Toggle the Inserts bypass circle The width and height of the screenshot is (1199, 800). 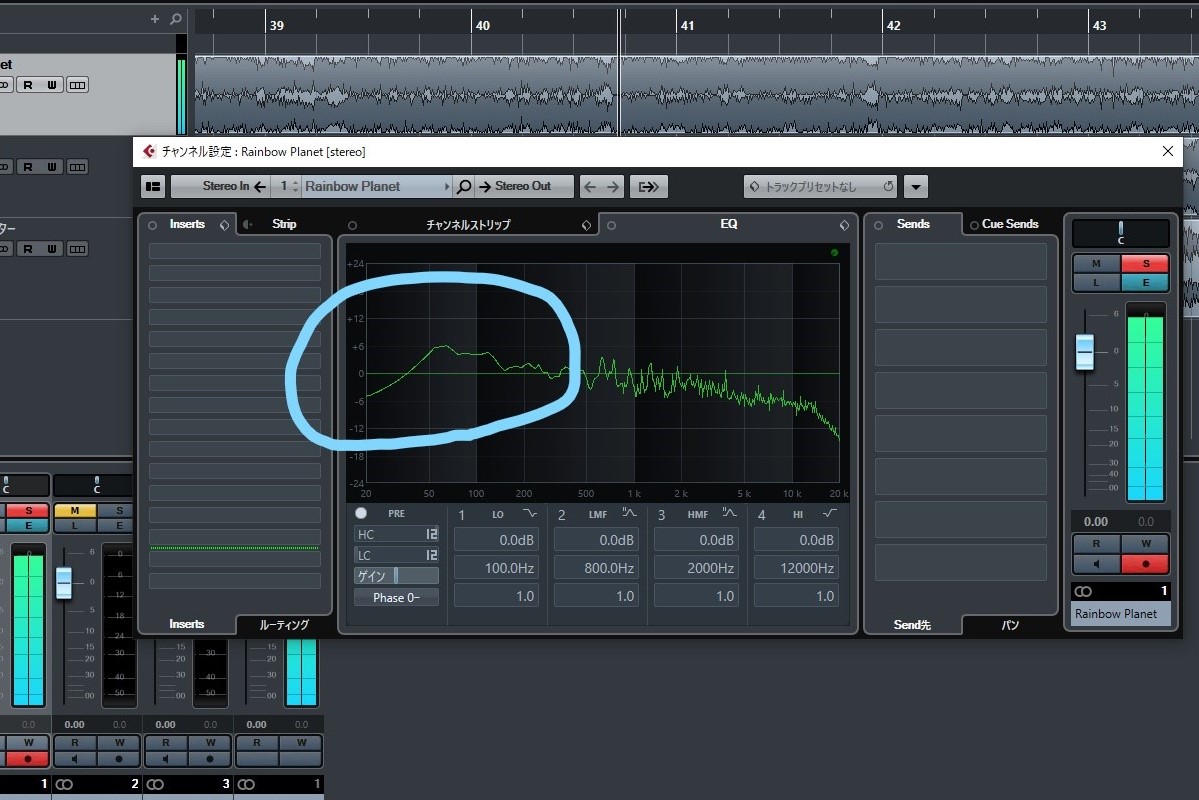(x=152, y=225)
